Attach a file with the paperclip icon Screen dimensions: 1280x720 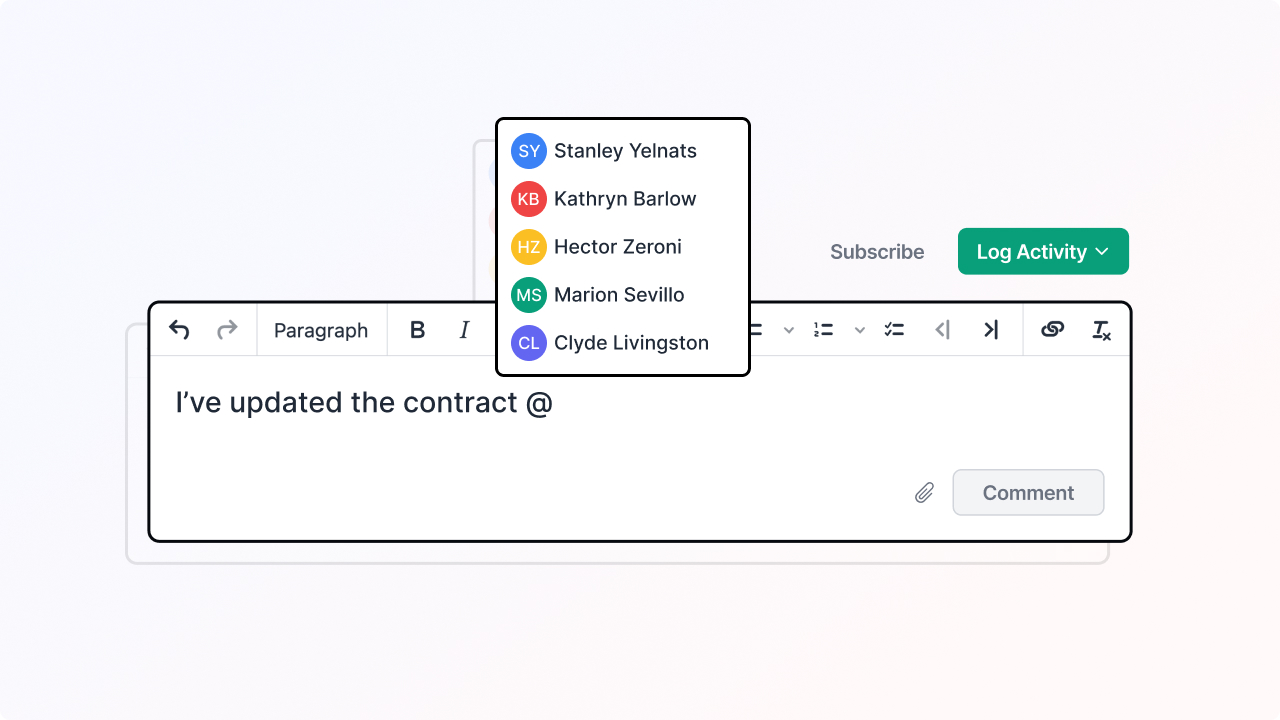coord(925,493)
